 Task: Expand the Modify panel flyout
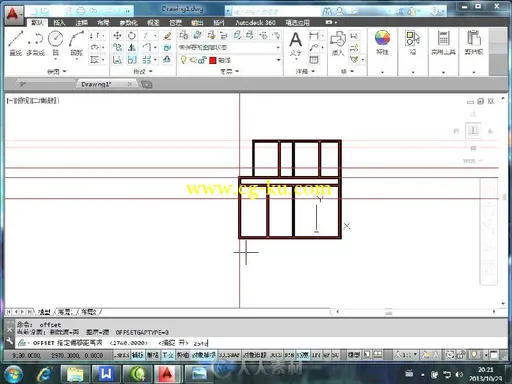pyautogui.click(x=143, y=71)
